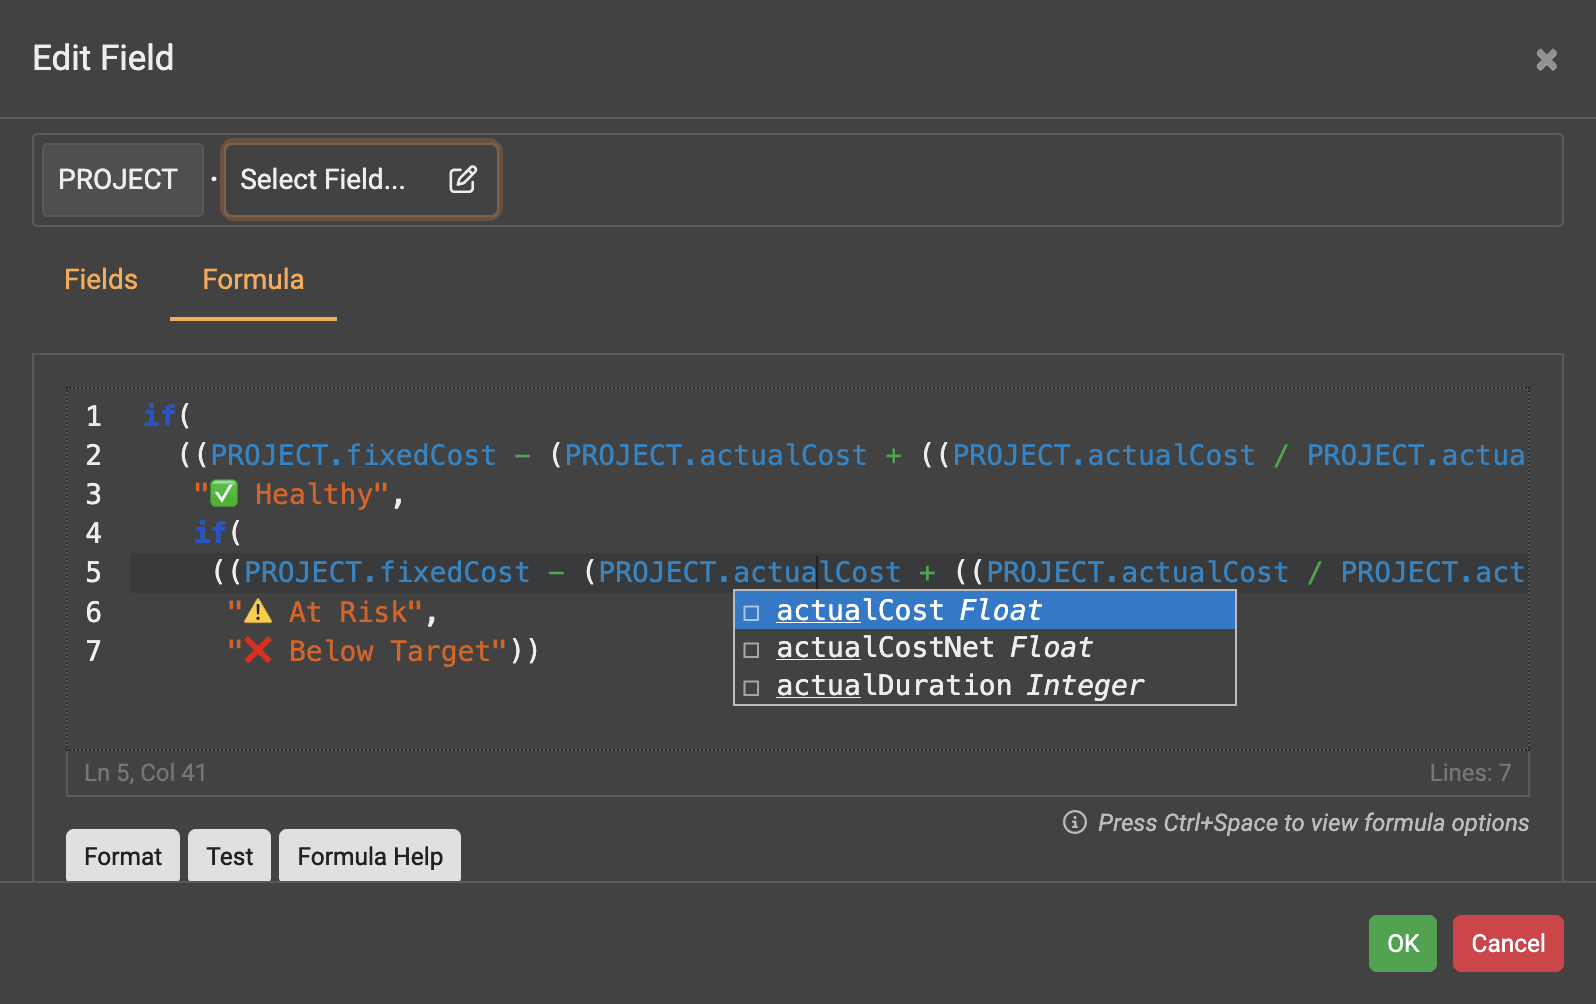Click the "❌ Below Target" string on line 7
Viewport: 1596px width, 1004px height.
[x=368, y=651]
